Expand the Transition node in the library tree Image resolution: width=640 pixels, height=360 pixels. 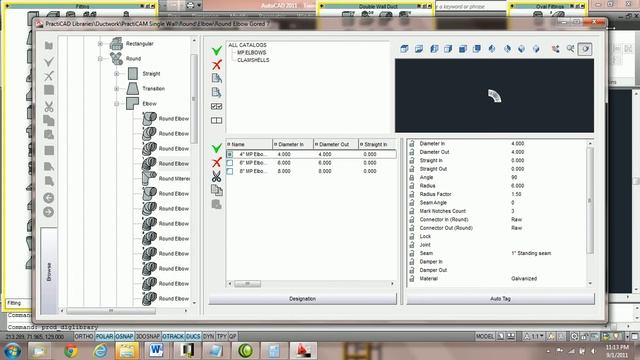[x=117, y=89]
